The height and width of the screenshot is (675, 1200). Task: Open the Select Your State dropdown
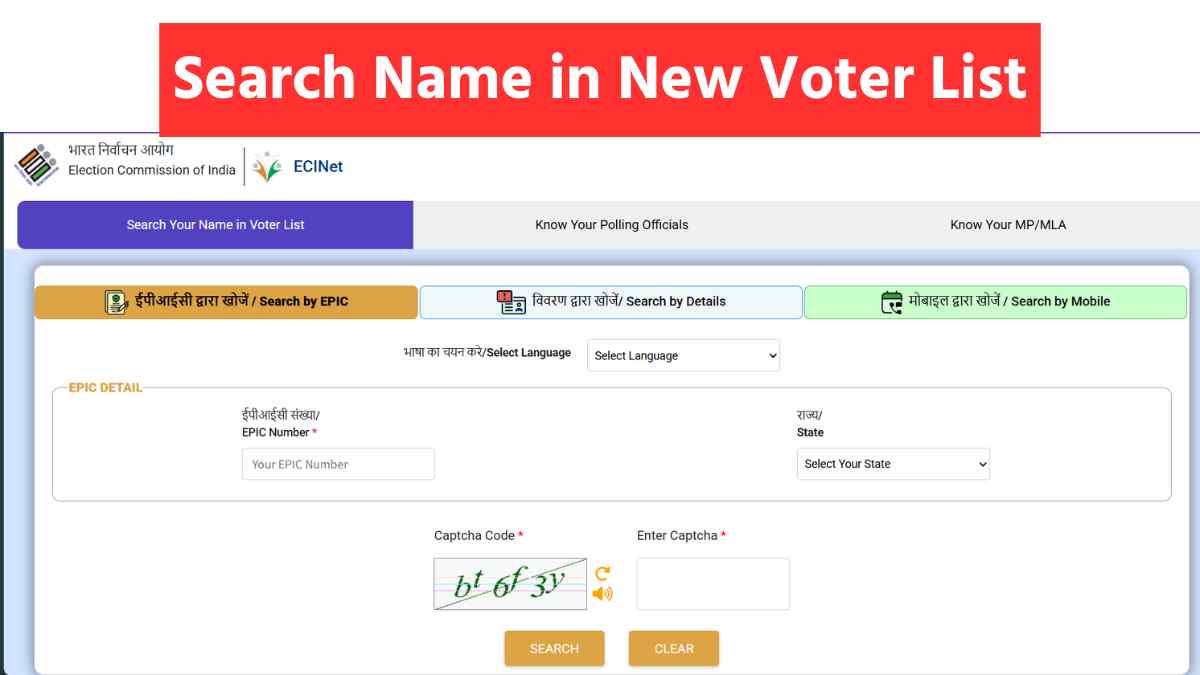(x=893, y=464)
